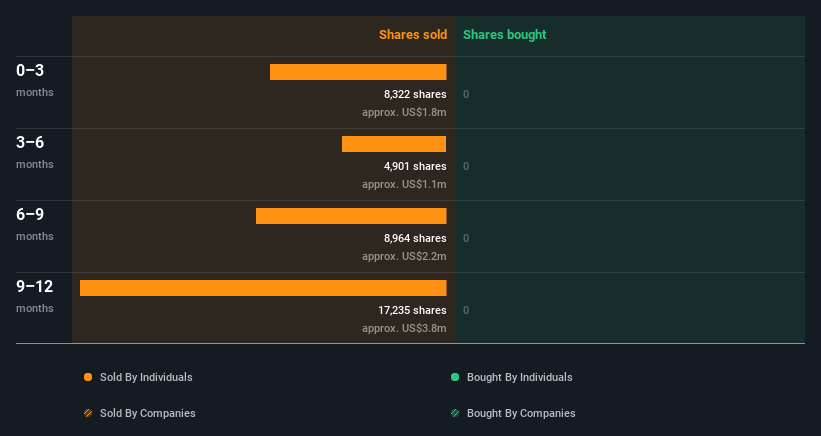Click the 3–6 months orange bar
The image size is (821, 436).
394,144
